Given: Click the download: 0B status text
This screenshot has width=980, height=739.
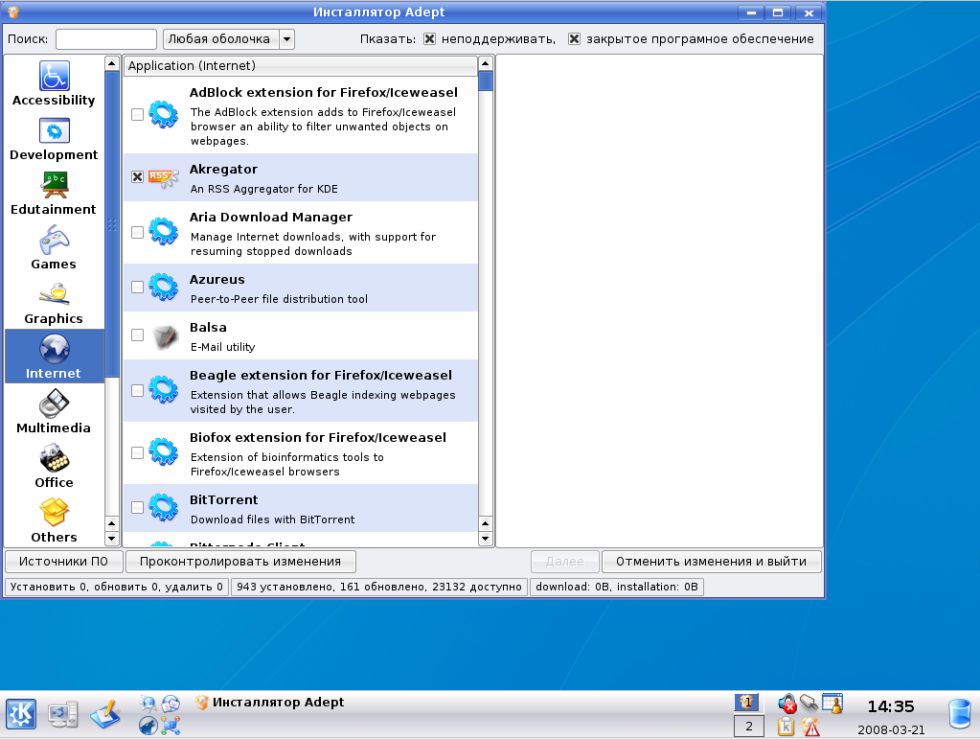Looking at the screenshot, I should pos(617,586).
